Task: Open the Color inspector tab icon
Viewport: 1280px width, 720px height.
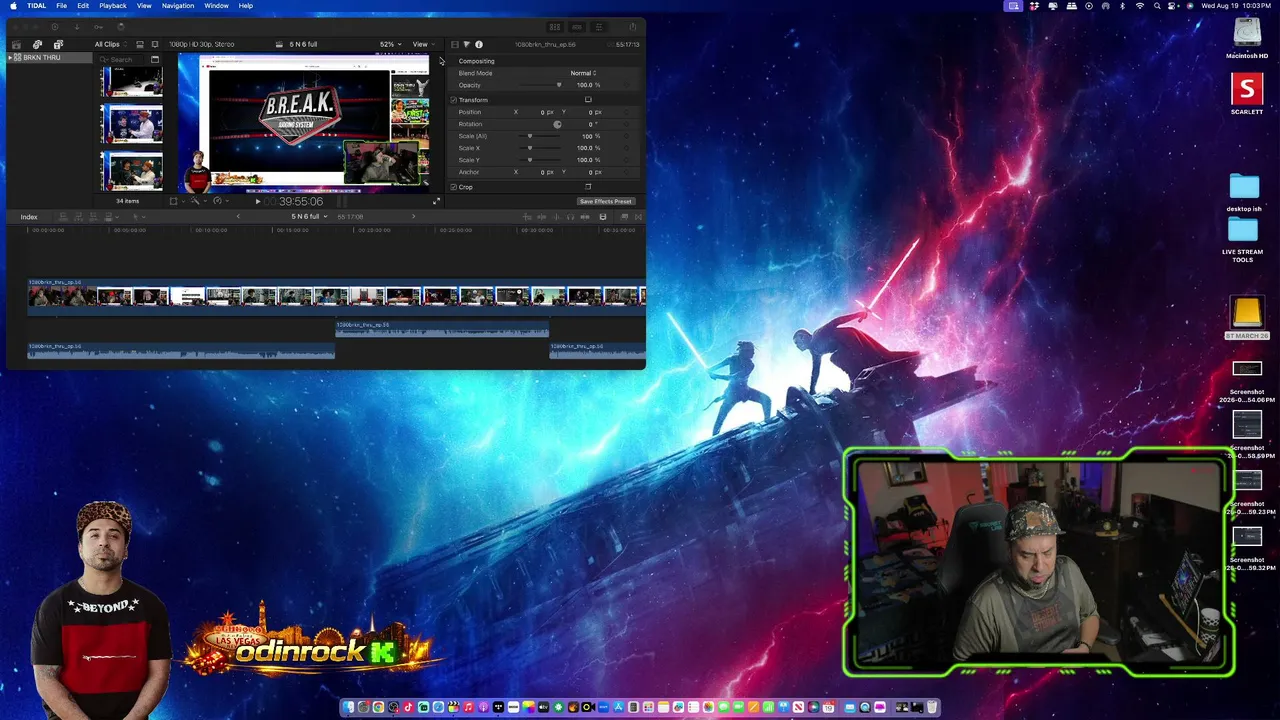Action: click(467, 44)
